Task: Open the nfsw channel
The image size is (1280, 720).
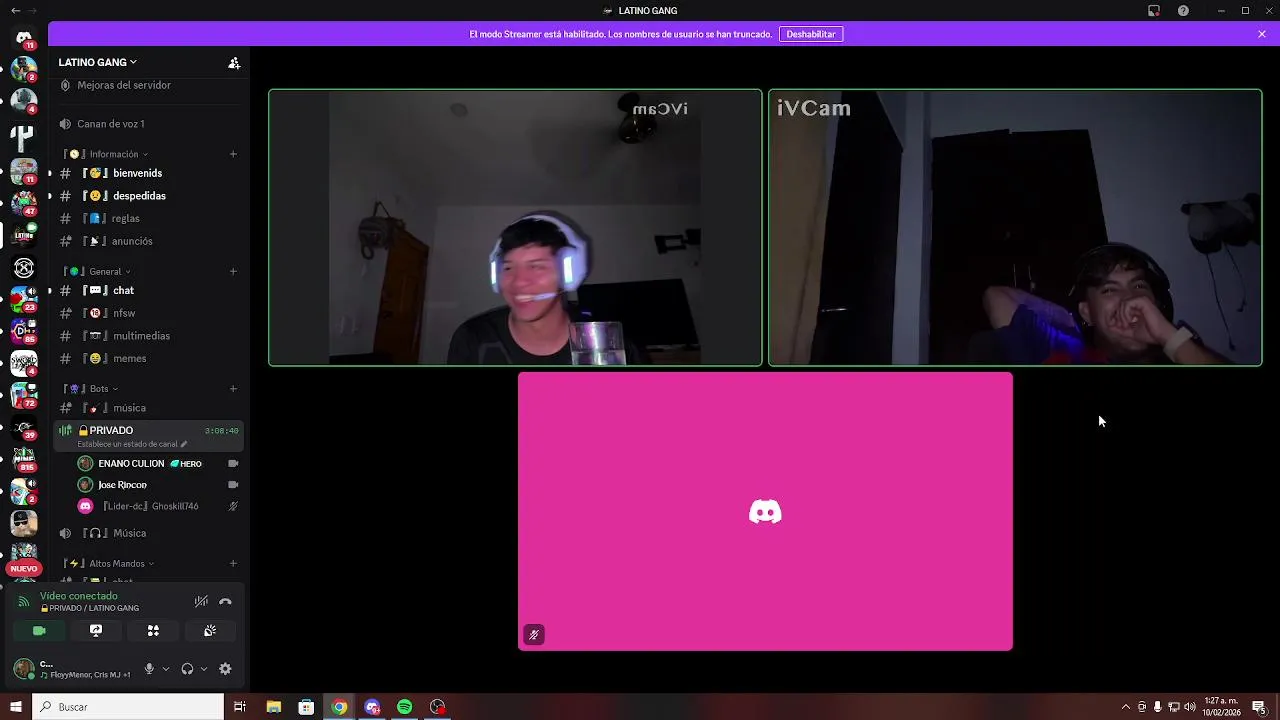Action: 148,313
